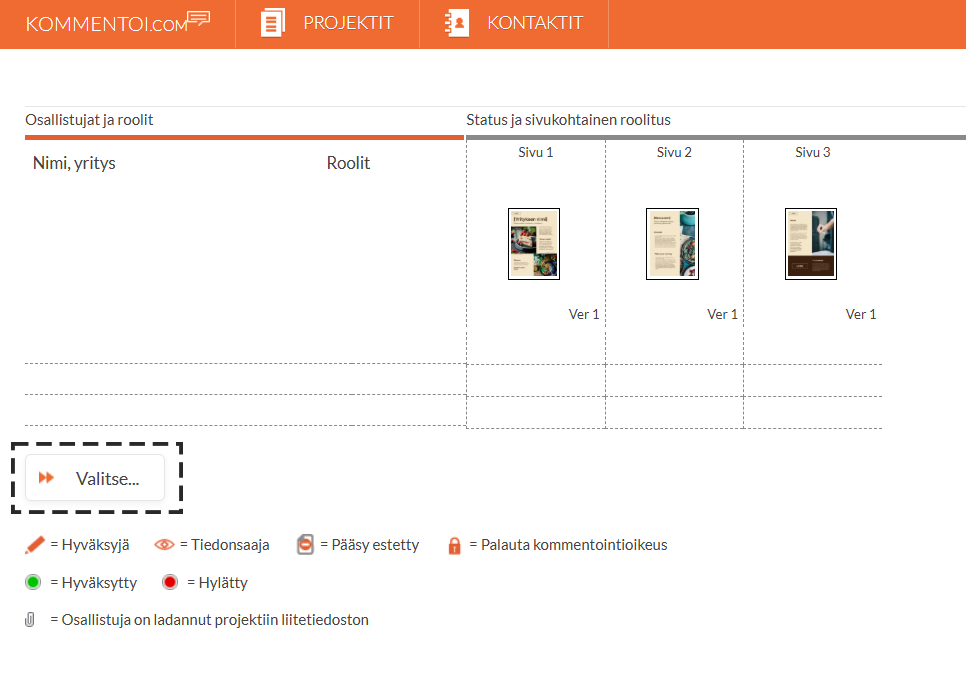Open the Sivu 2 page thumbnail
Screen dimensions: 966x680
672,244
